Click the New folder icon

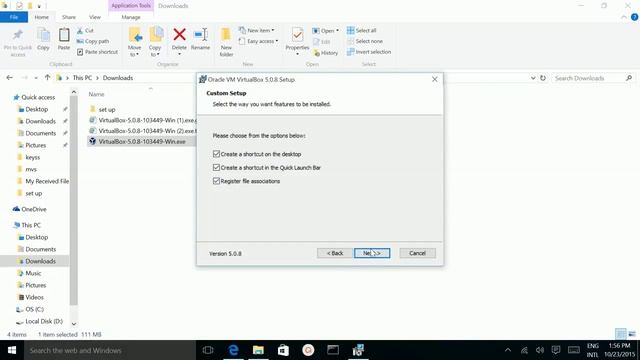[x=226, y=35]
